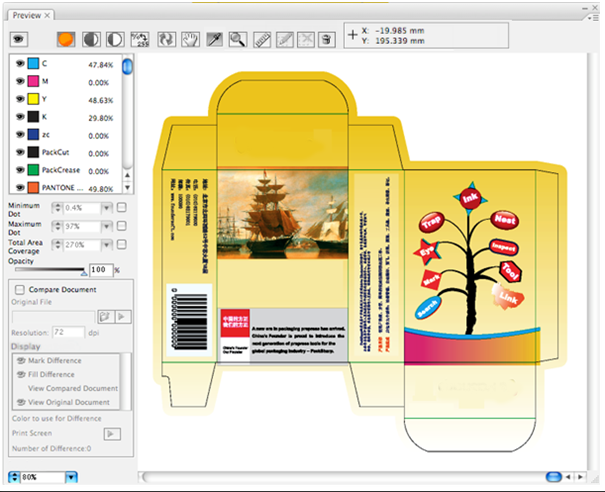
Task: Toggle visibility of PackCut layer
Action: tap(19, 151)
